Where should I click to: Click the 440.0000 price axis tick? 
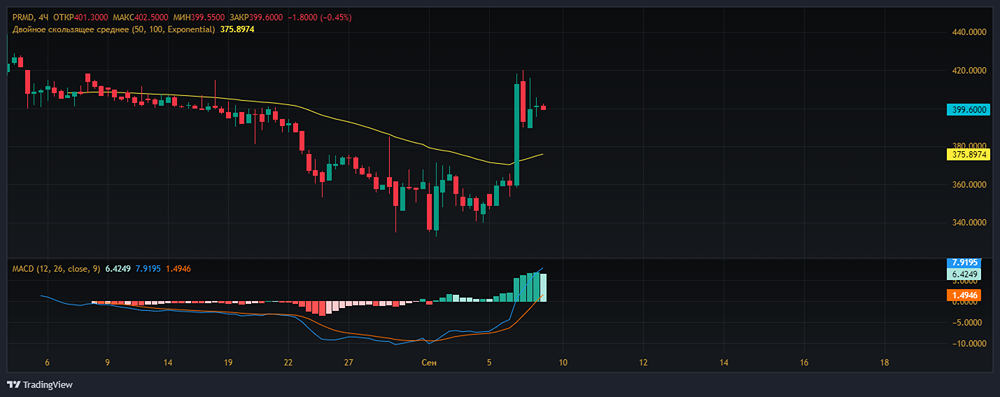tap(968, 32)
